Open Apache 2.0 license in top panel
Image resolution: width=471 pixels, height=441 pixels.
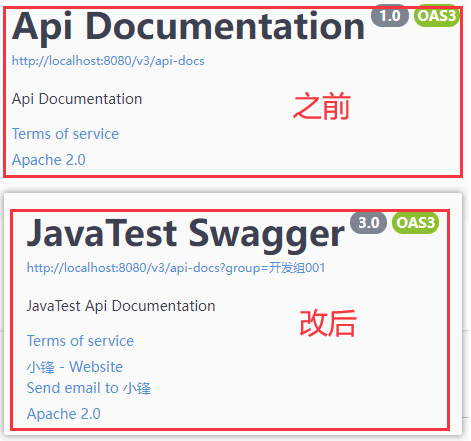pyautogui.click(x=49, y=160)
